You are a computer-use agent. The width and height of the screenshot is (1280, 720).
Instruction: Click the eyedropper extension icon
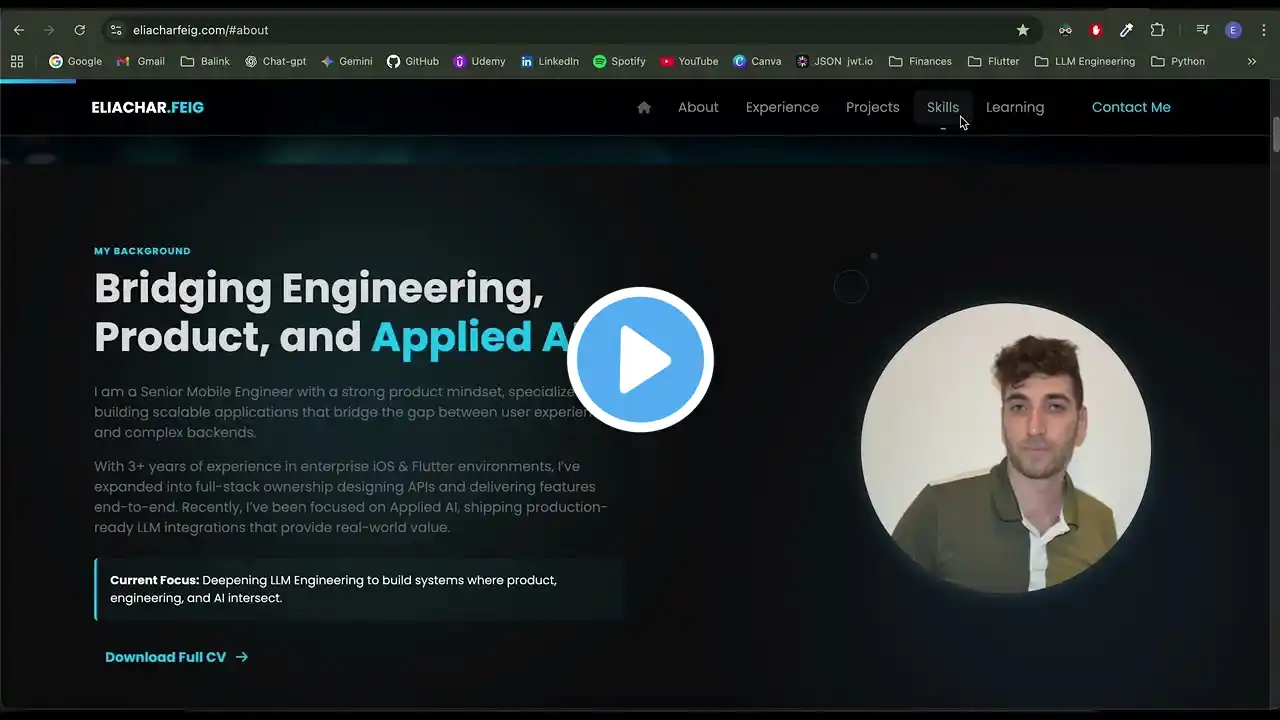pyautogui.click(x=1126, y=30)
